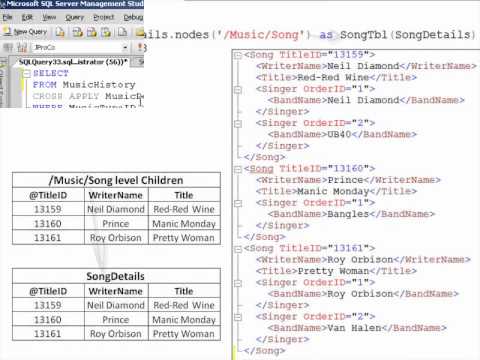
Task: Click the Analysis Services XMLA Query icon
Action: click(106, 32)
